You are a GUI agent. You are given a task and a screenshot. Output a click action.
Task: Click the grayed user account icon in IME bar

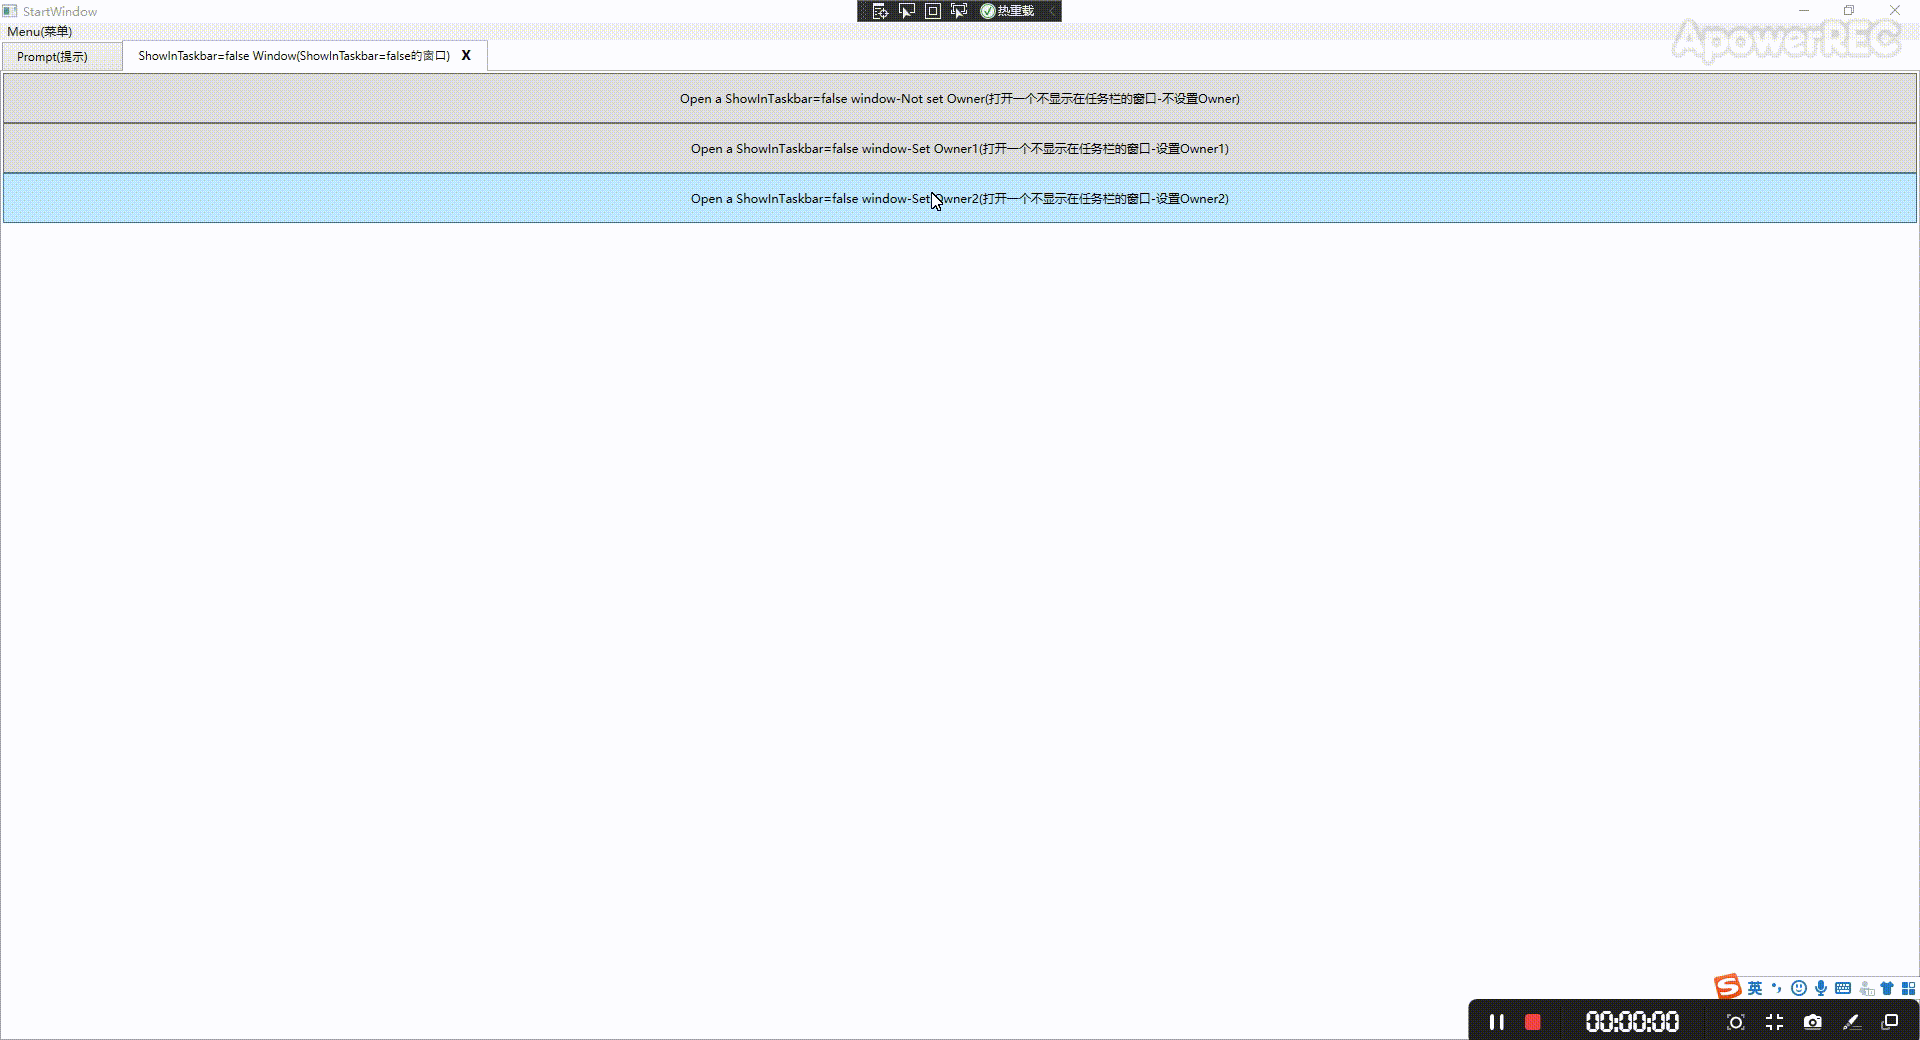(1866, 988)
